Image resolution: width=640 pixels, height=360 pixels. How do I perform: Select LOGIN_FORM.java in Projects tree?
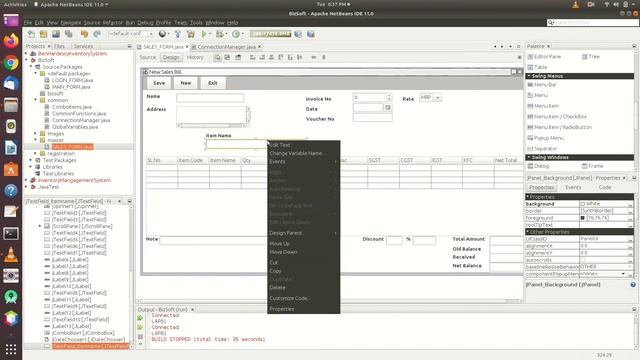click(72, 80)
